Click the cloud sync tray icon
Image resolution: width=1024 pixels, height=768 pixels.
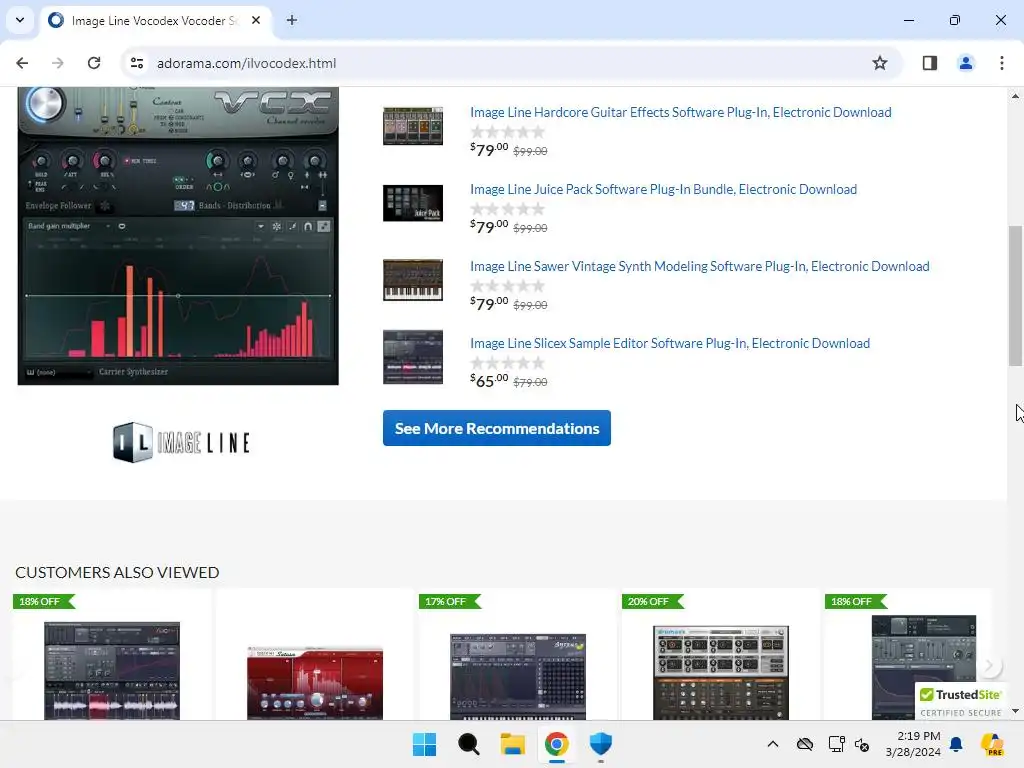pos(805,744)
